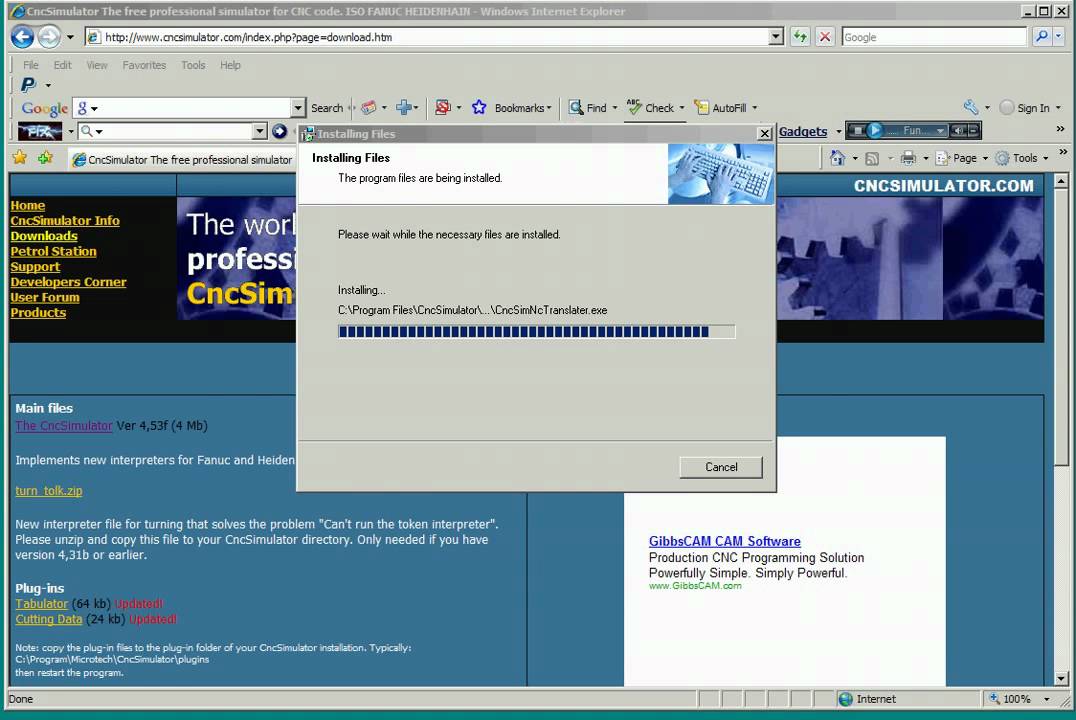The height and width of the screenshot is (720, 1076).
Task: Click the Google toolbar logo
Action: click(x=45, y=108)
